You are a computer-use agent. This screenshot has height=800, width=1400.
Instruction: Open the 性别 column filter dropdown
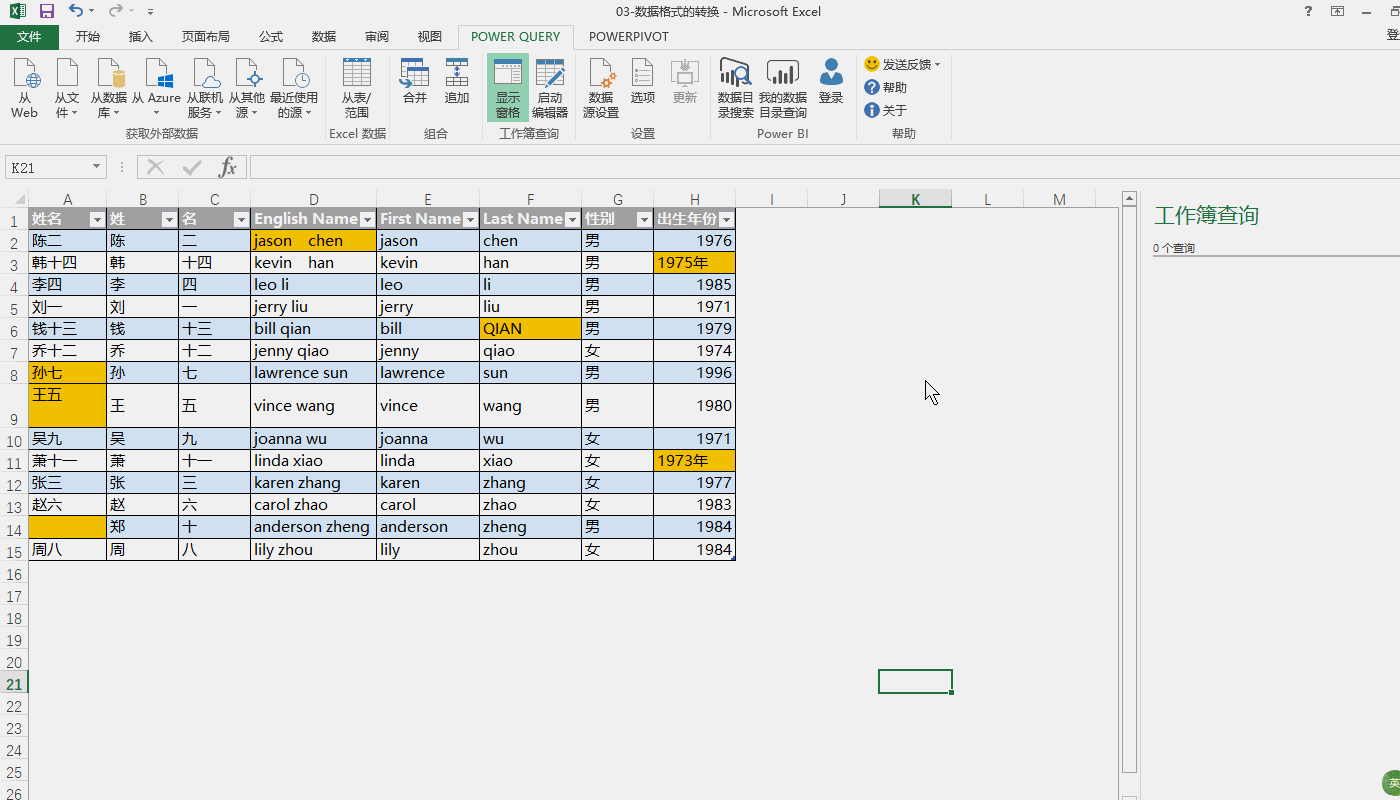[643, 219]
